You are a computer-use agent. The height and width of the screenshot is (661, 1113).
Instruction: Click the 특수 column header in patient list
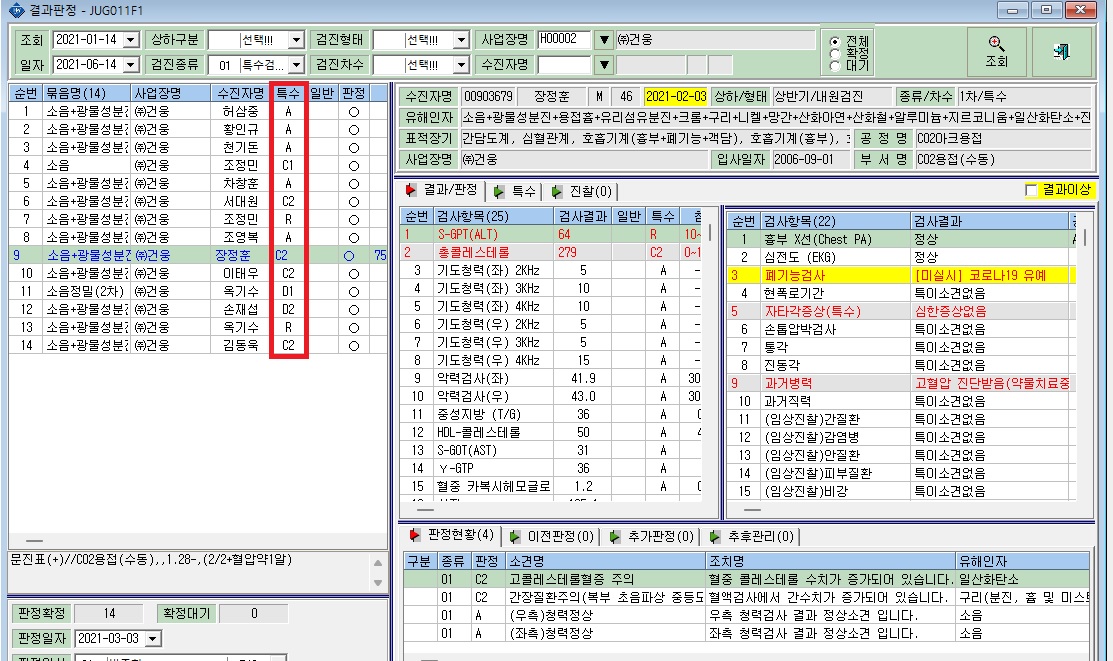288,93
